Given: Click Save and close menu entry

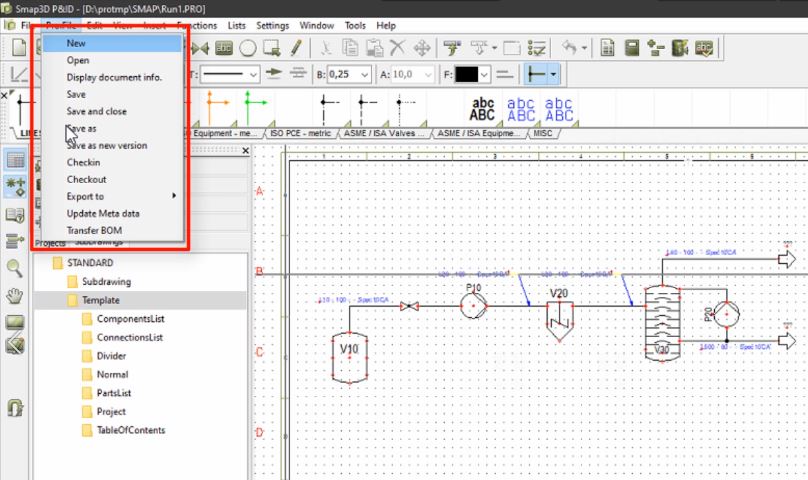Looking at the screenshot, I should pos(96,111).
